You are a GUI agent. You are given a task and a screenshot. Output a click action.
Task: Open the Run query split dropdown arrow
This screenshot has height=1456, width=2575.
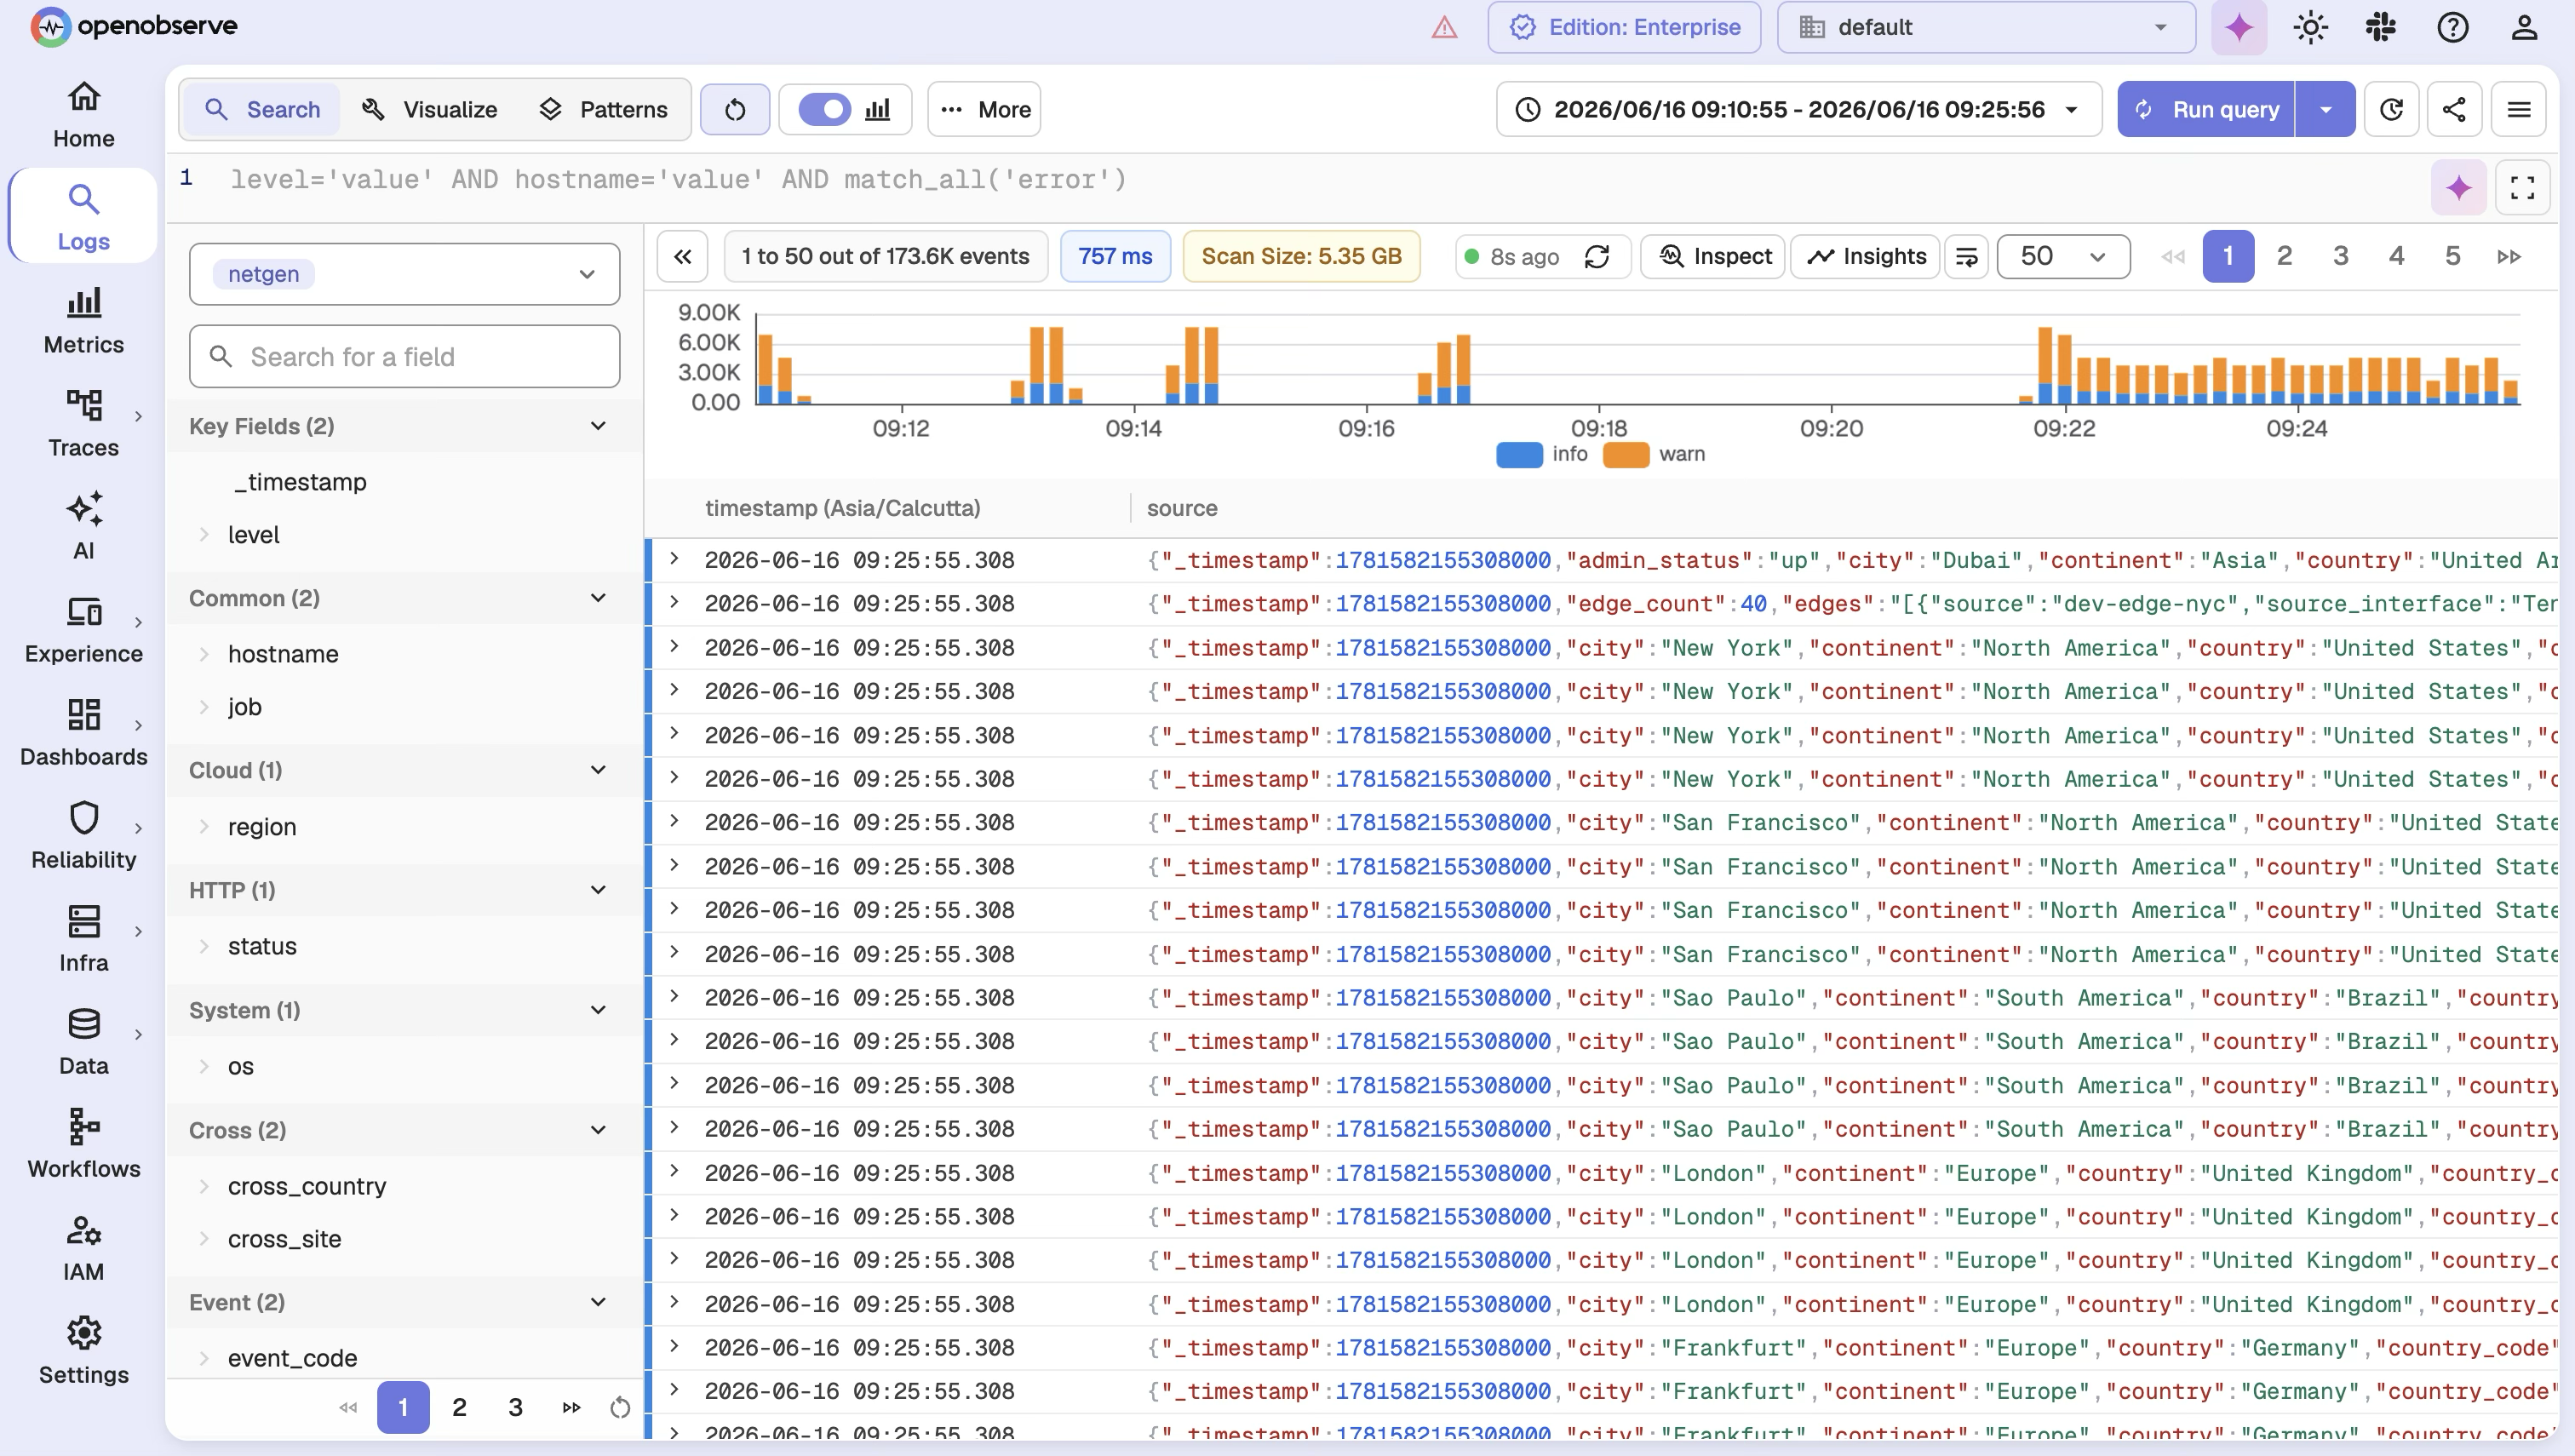coord(2325,109)
